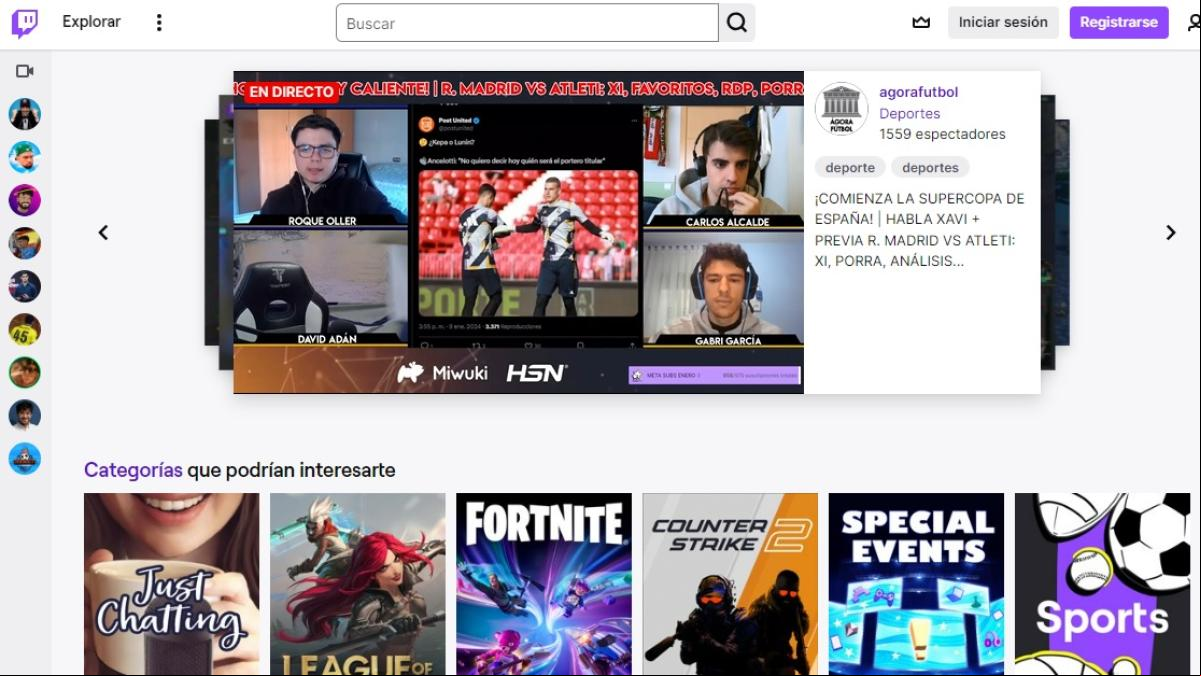1201x676 pixels.
Task: Open the Sports category
Action: (x=1102, y=584)
